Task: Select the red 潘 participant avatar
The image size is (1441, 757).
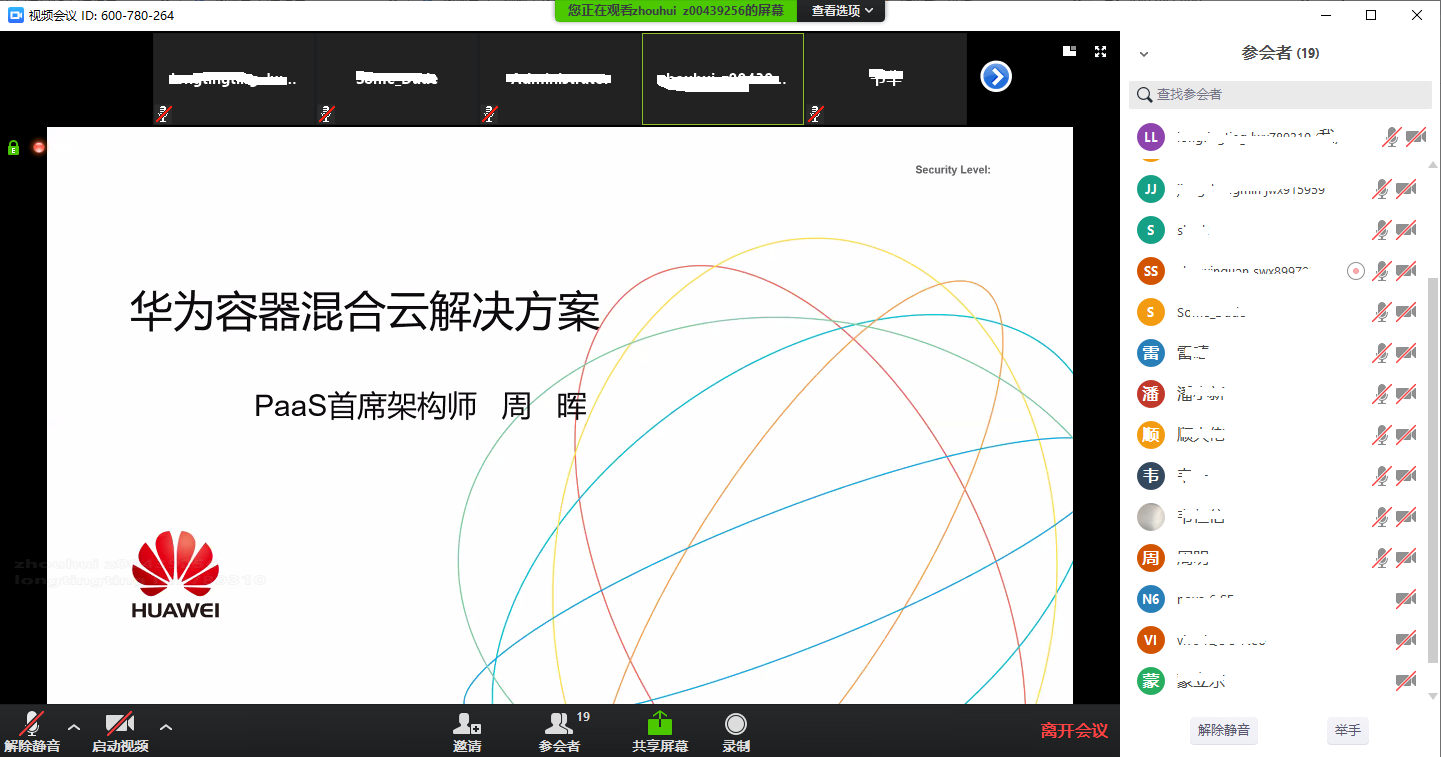Action: point(1151,394)
